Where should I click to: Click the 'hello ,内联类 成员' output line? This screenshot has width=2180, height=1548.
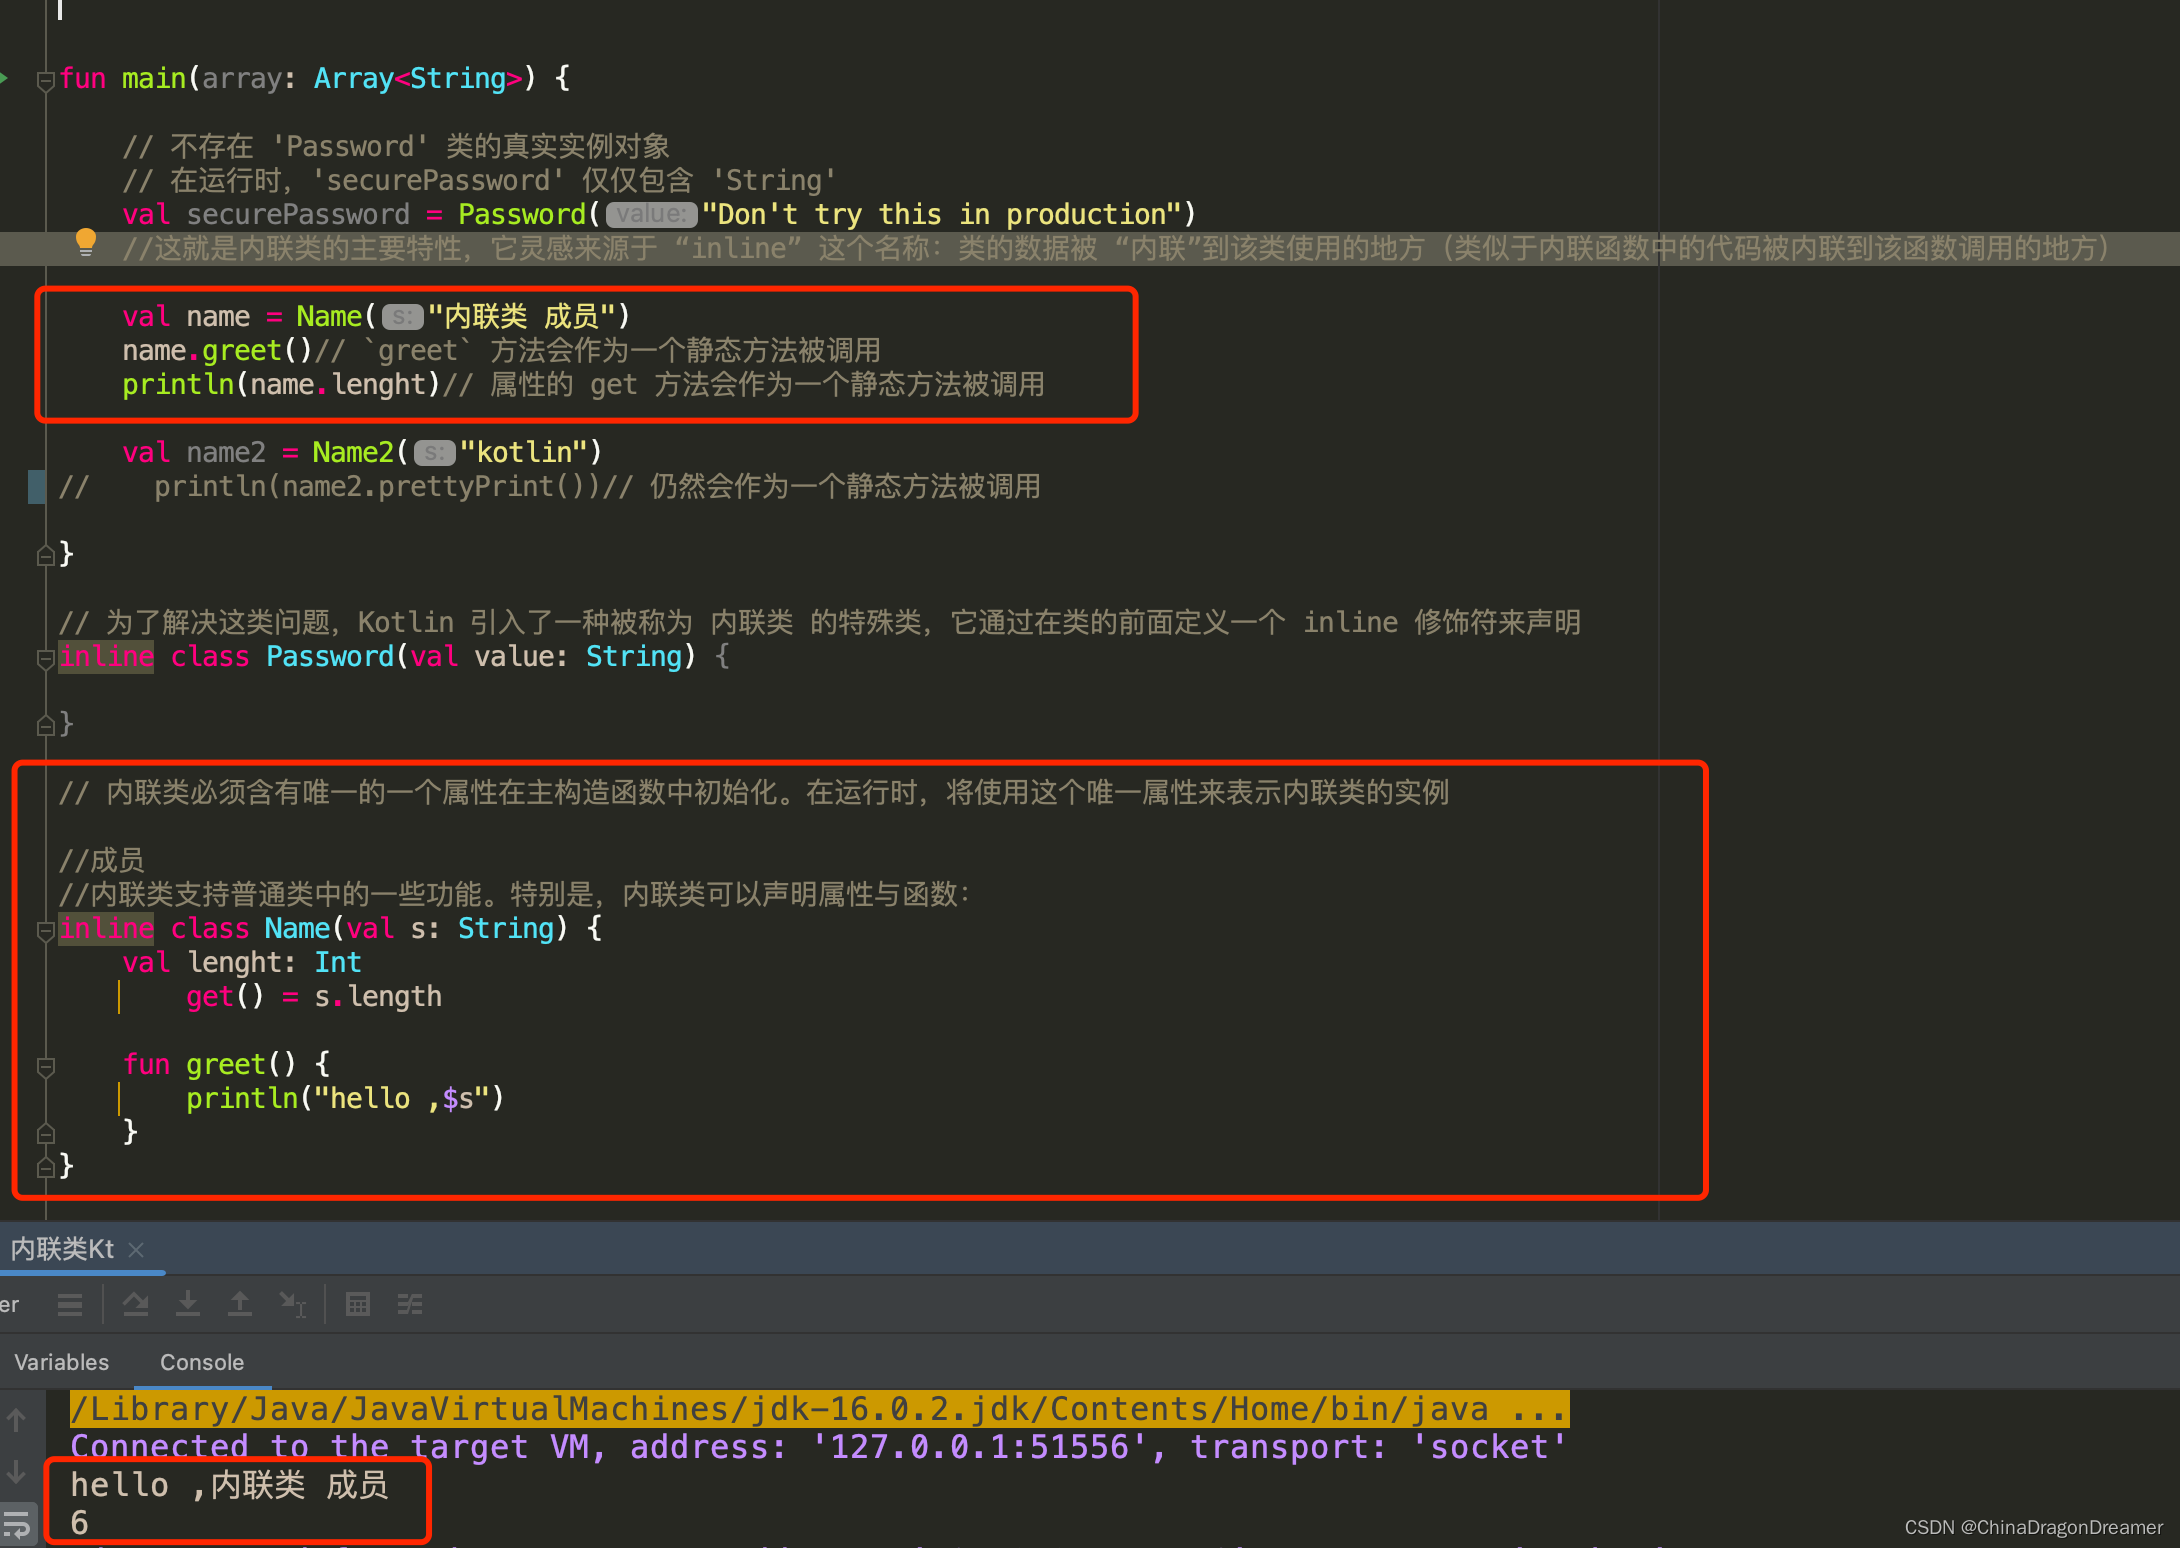click(229, 1485)
